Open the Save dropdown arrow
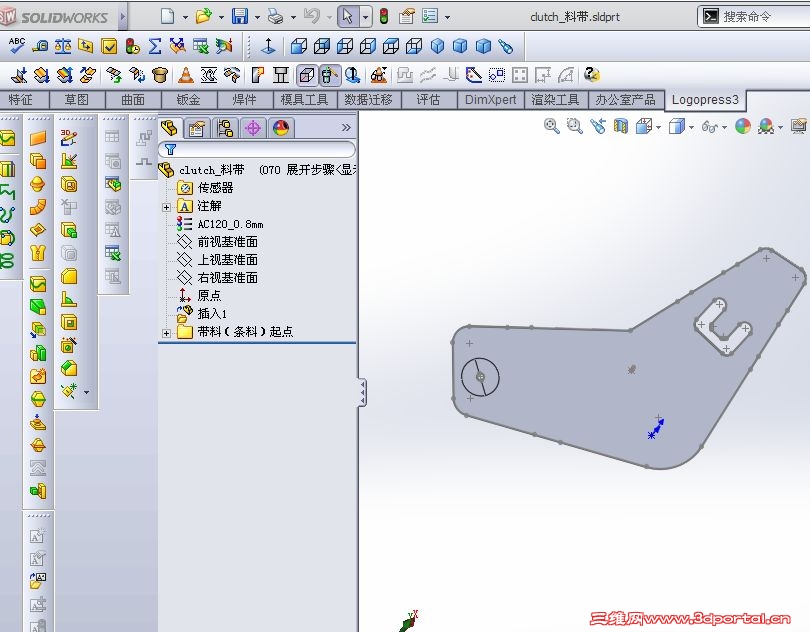 pos(257,17)
